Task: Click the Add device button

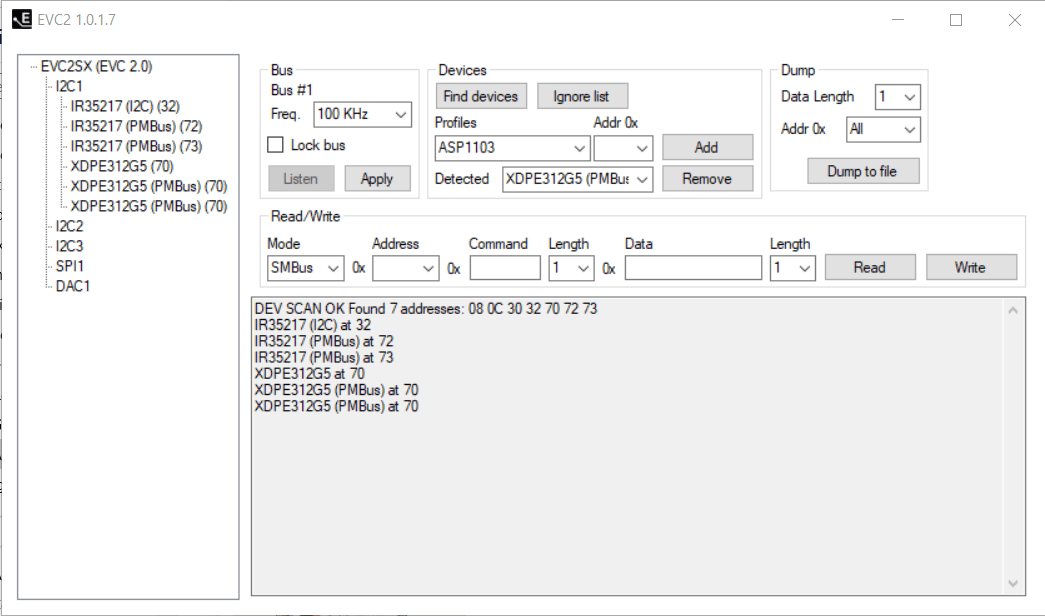Action: click(707, 147)
